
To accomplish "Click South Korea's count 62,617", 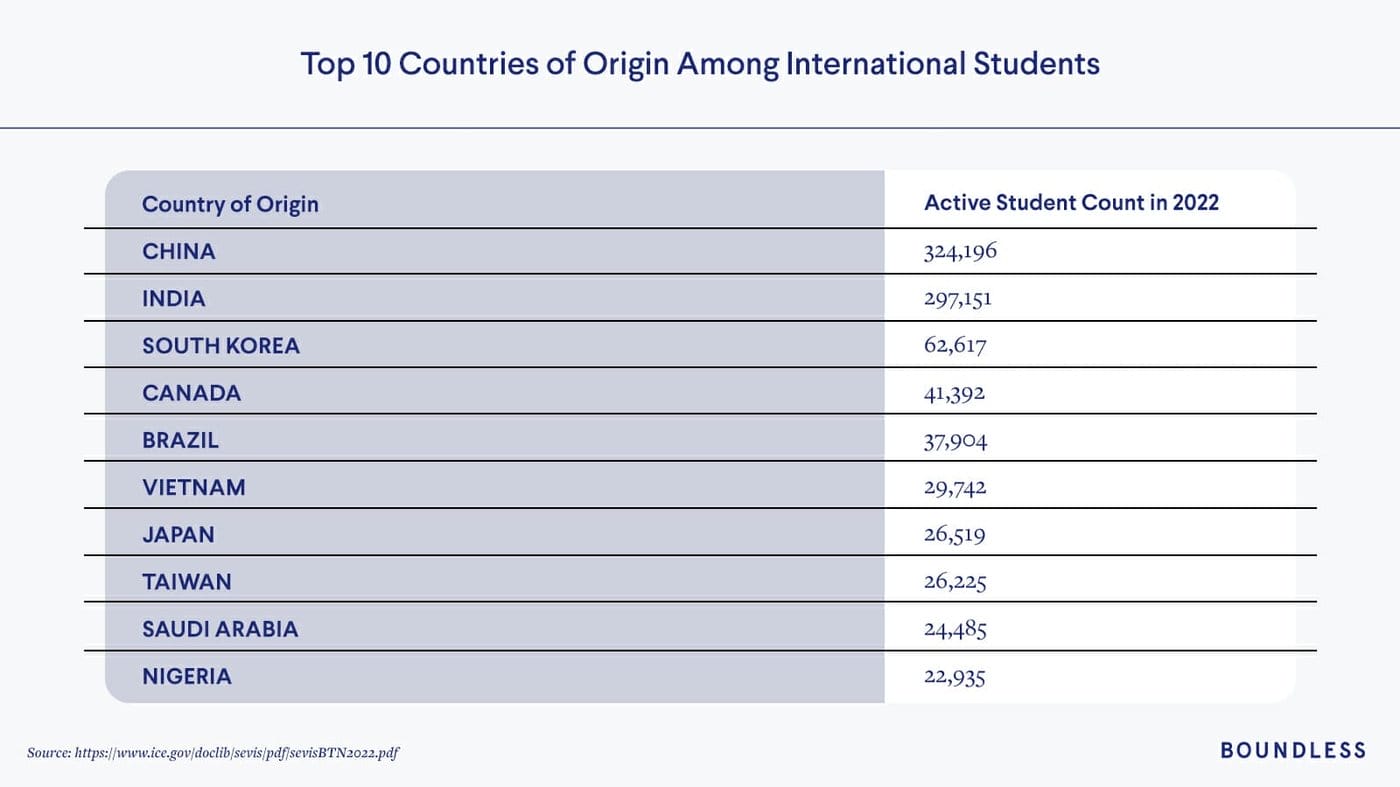I will [x=955, y=345].
